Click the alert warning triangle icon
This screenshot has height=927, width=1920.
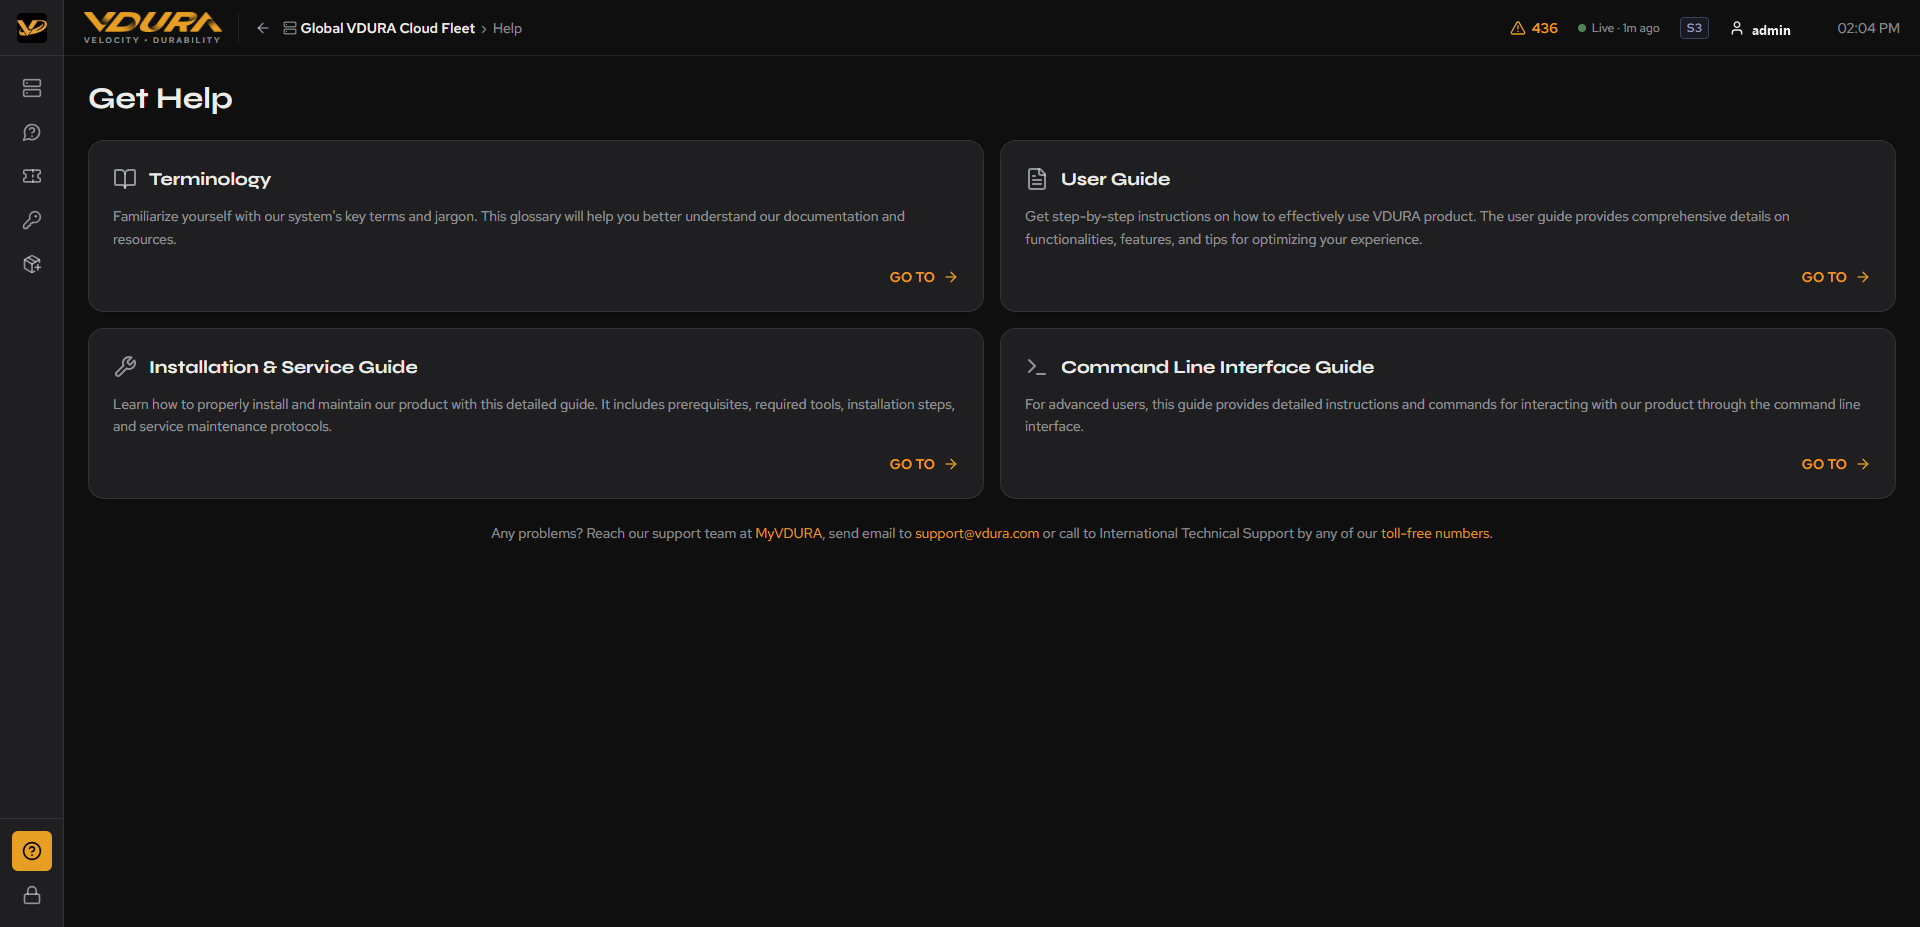pyautogui.click(x=1518, y=28)
